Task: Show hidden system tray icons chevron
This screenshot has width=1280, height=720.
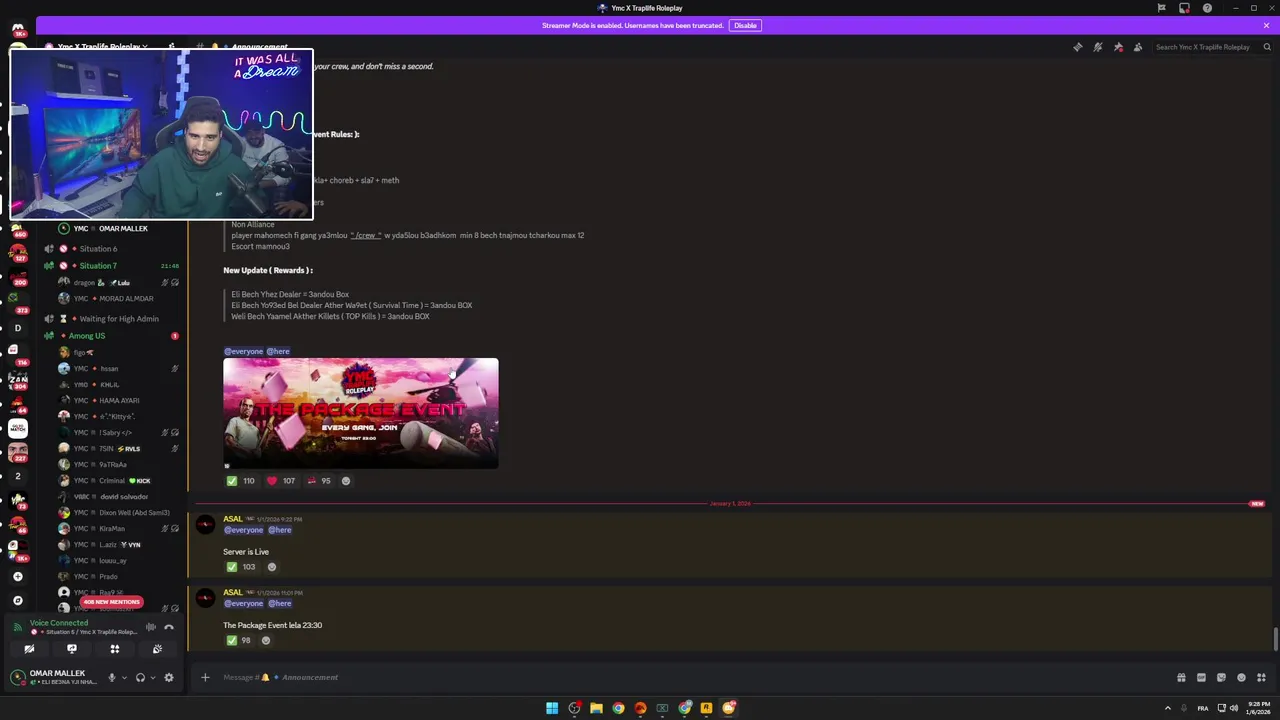Action: (x=1167, y=708)
